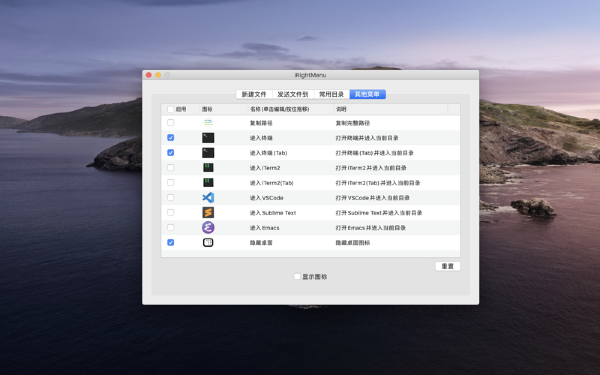Click the terminal icon in 进入终端 row
Screen dimensions: 600x375
coord(208,138)
